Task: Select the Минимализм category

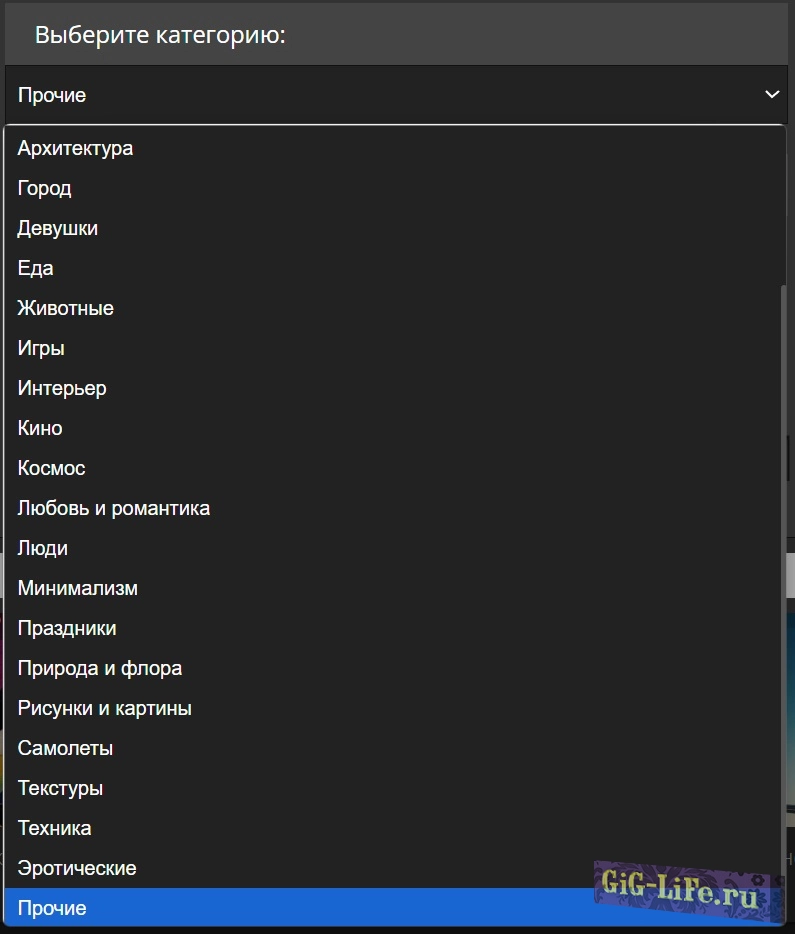Action: (x=78, y=588)
